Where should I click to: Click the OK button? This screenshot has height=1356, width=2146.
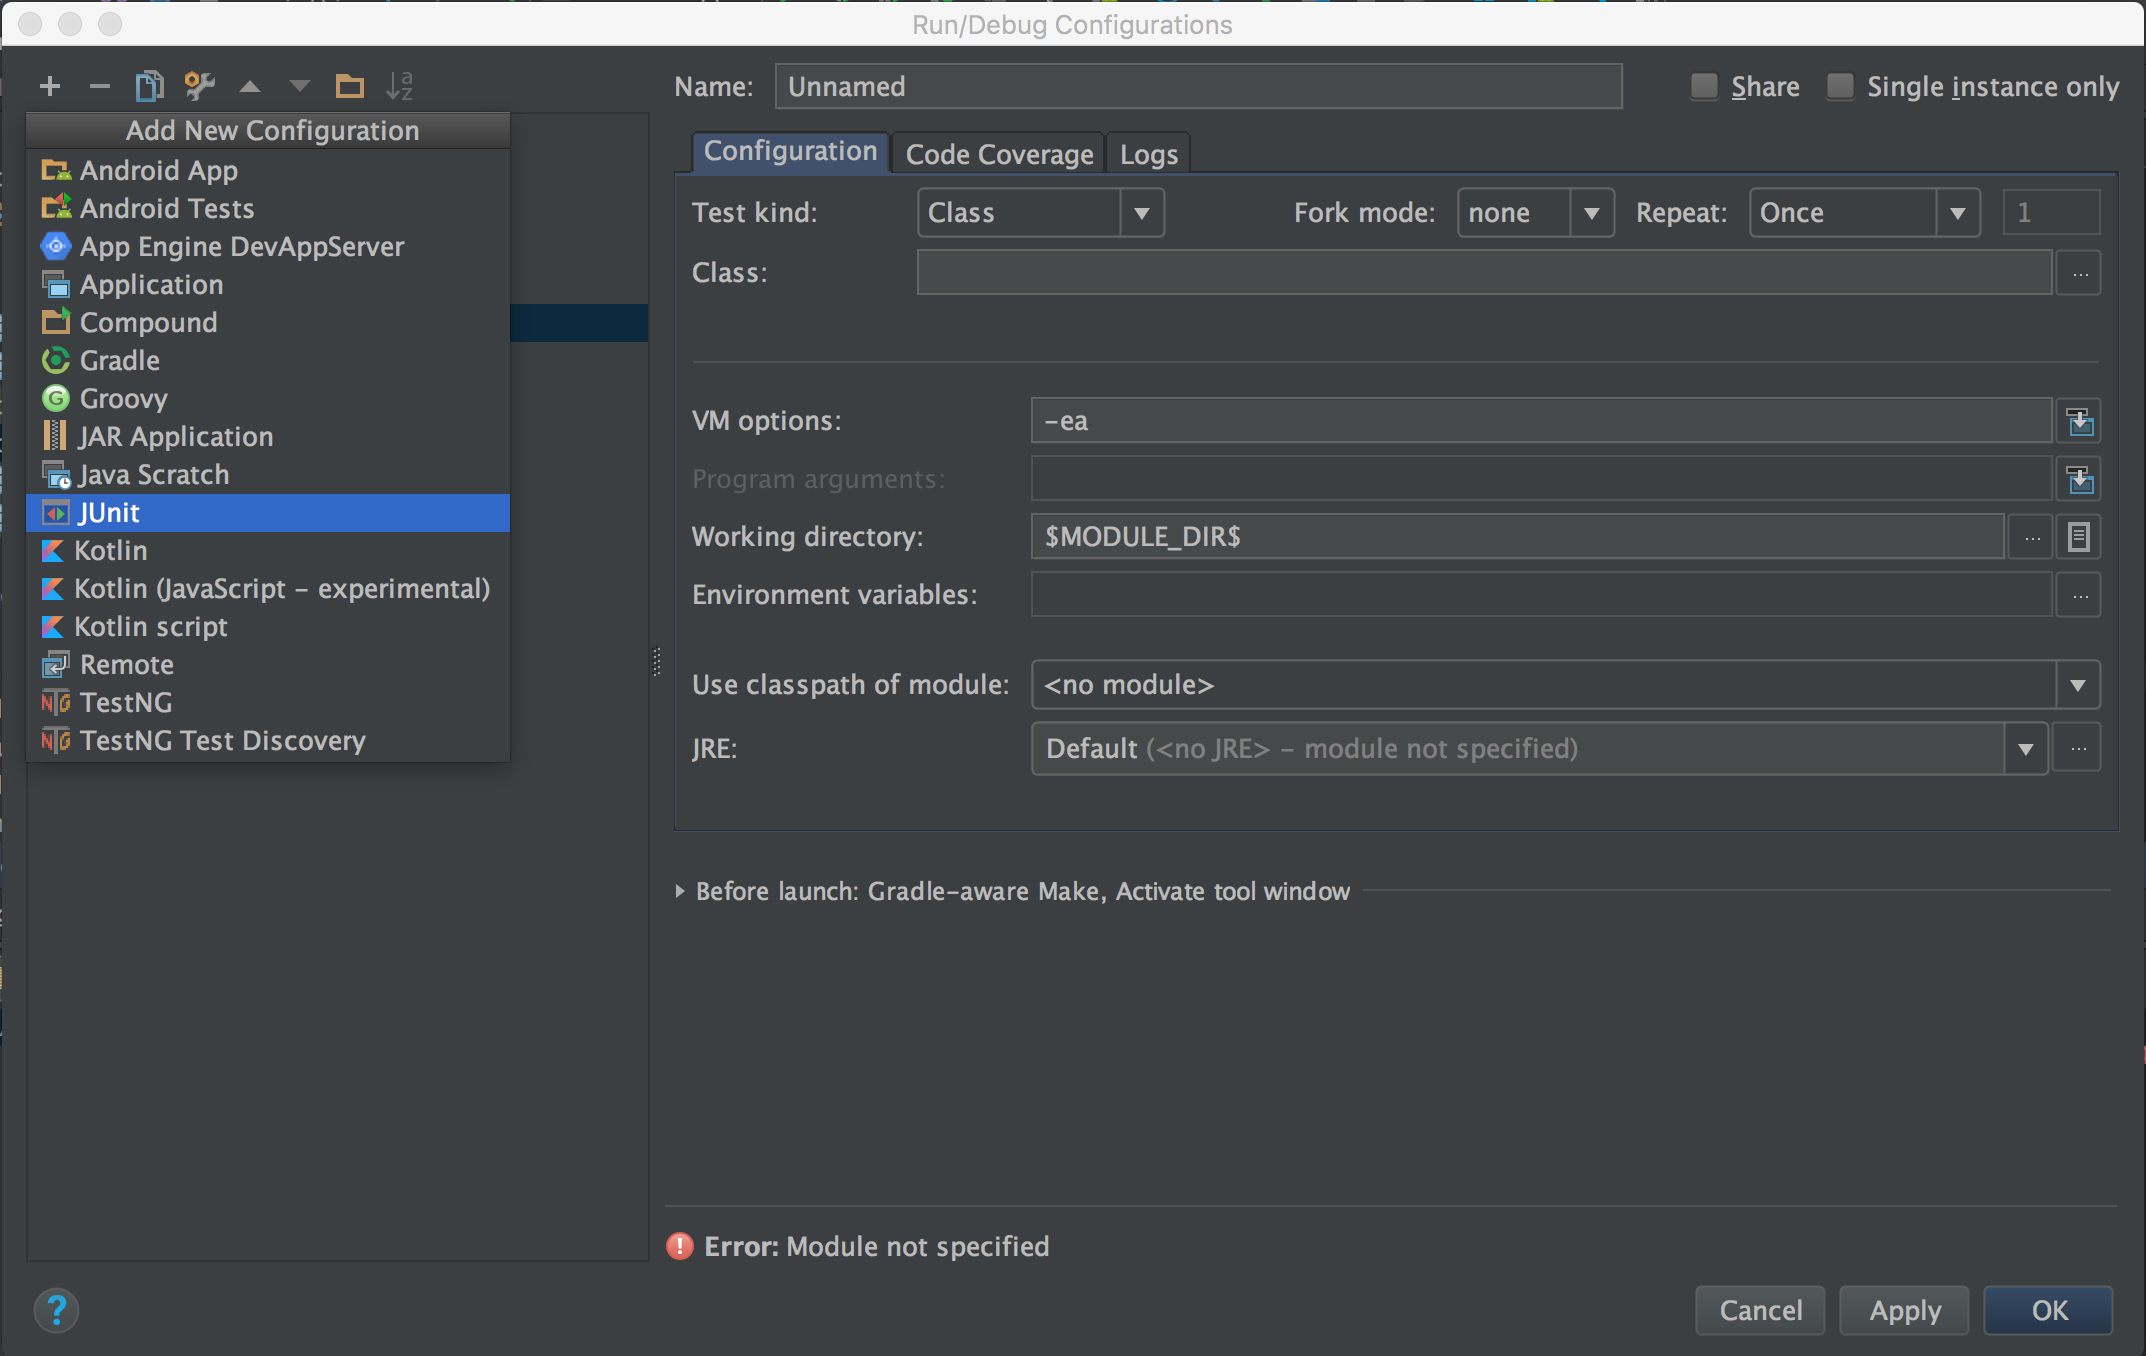point(2048,1310)
